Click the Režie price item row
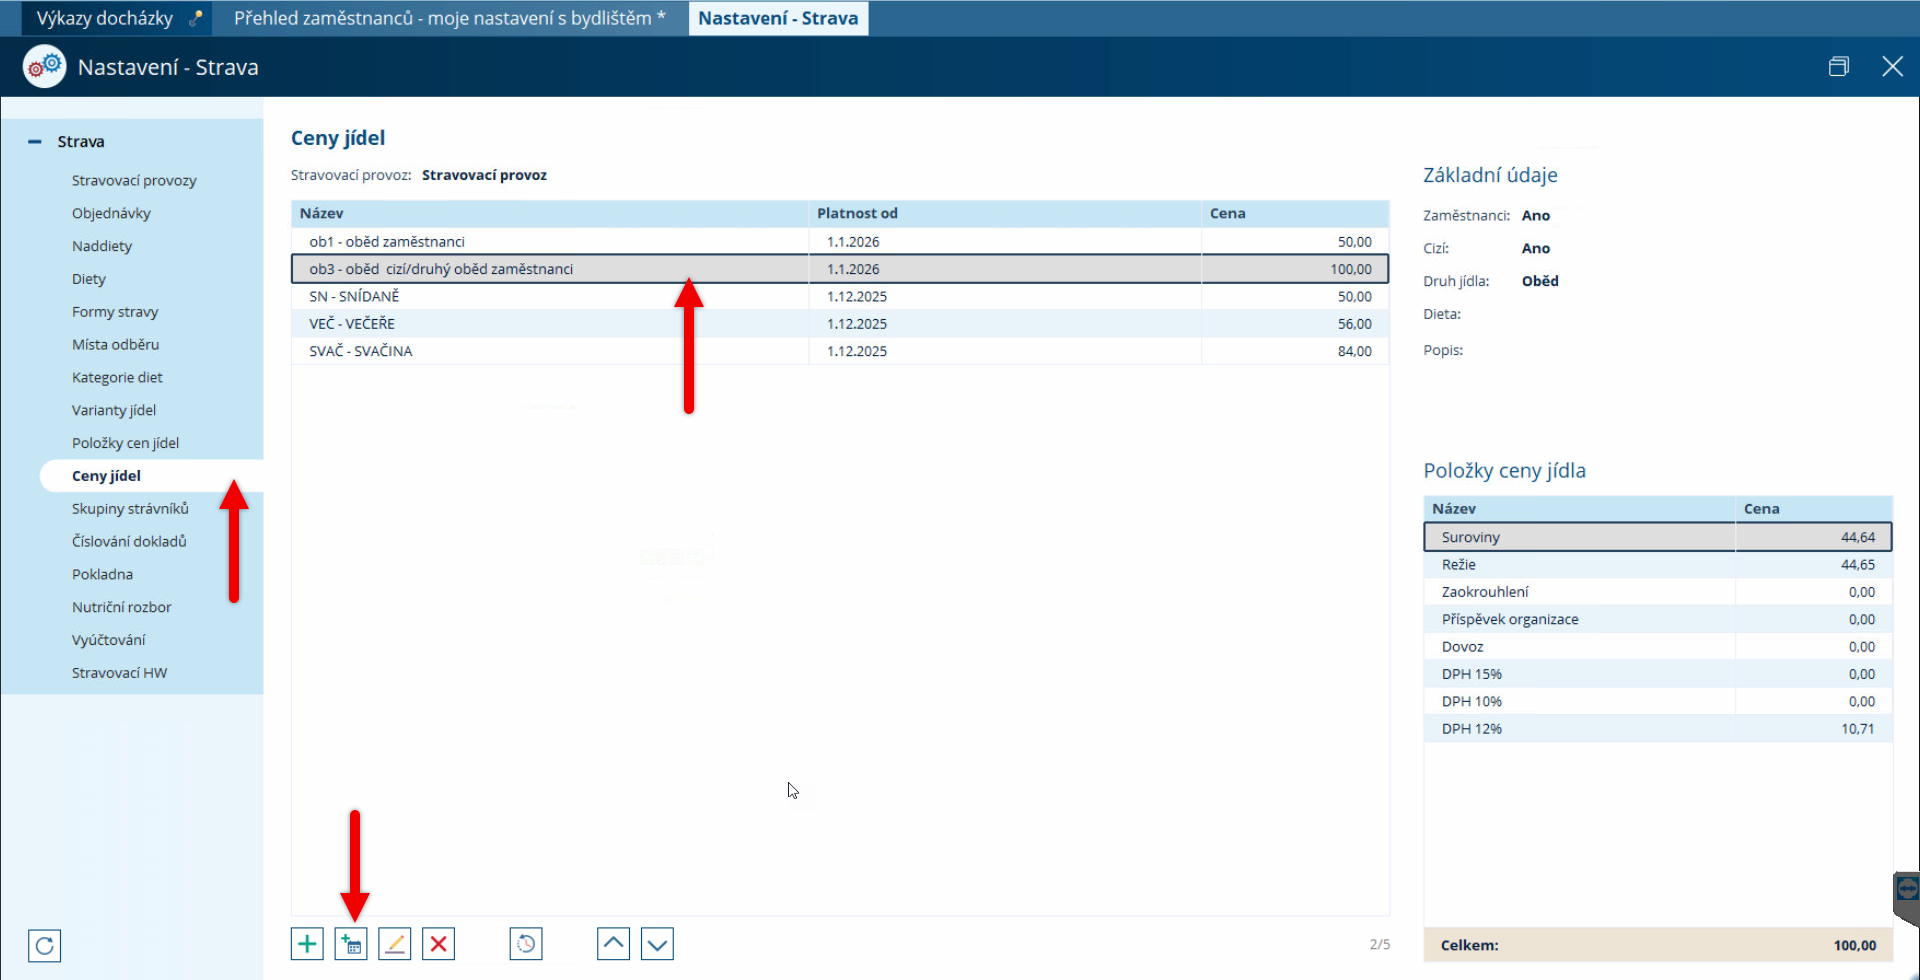The image size is (1920, 980). click(x=1658, y=565)
